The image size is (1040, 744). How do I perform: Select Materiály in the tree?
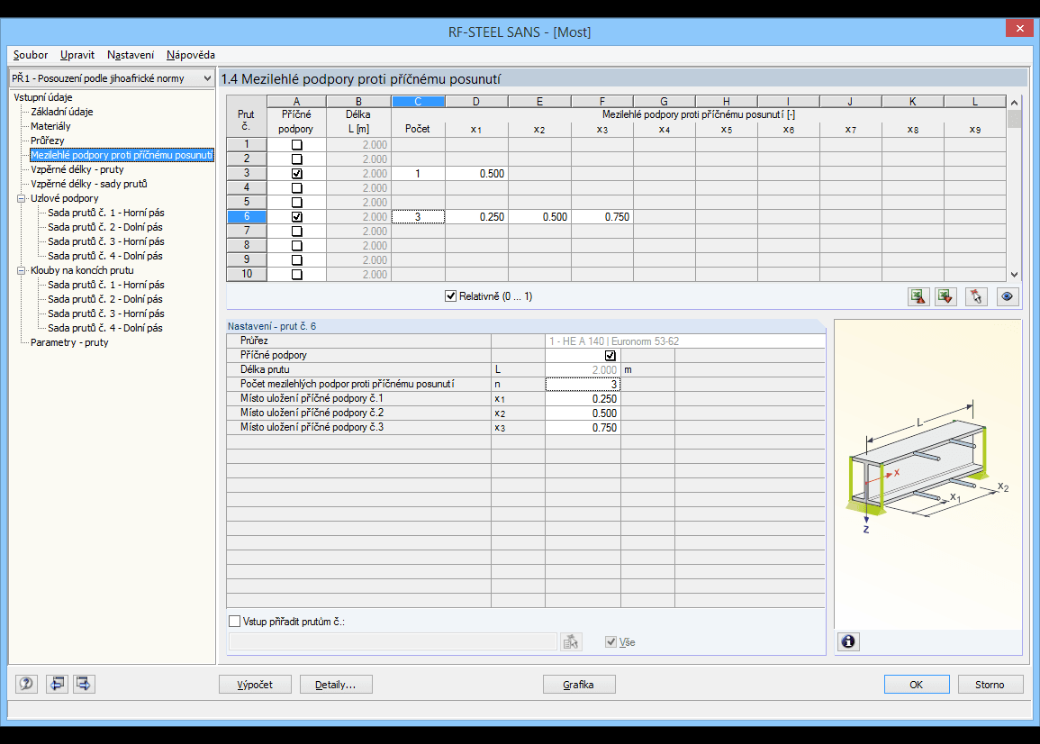[x=50, y=126]
